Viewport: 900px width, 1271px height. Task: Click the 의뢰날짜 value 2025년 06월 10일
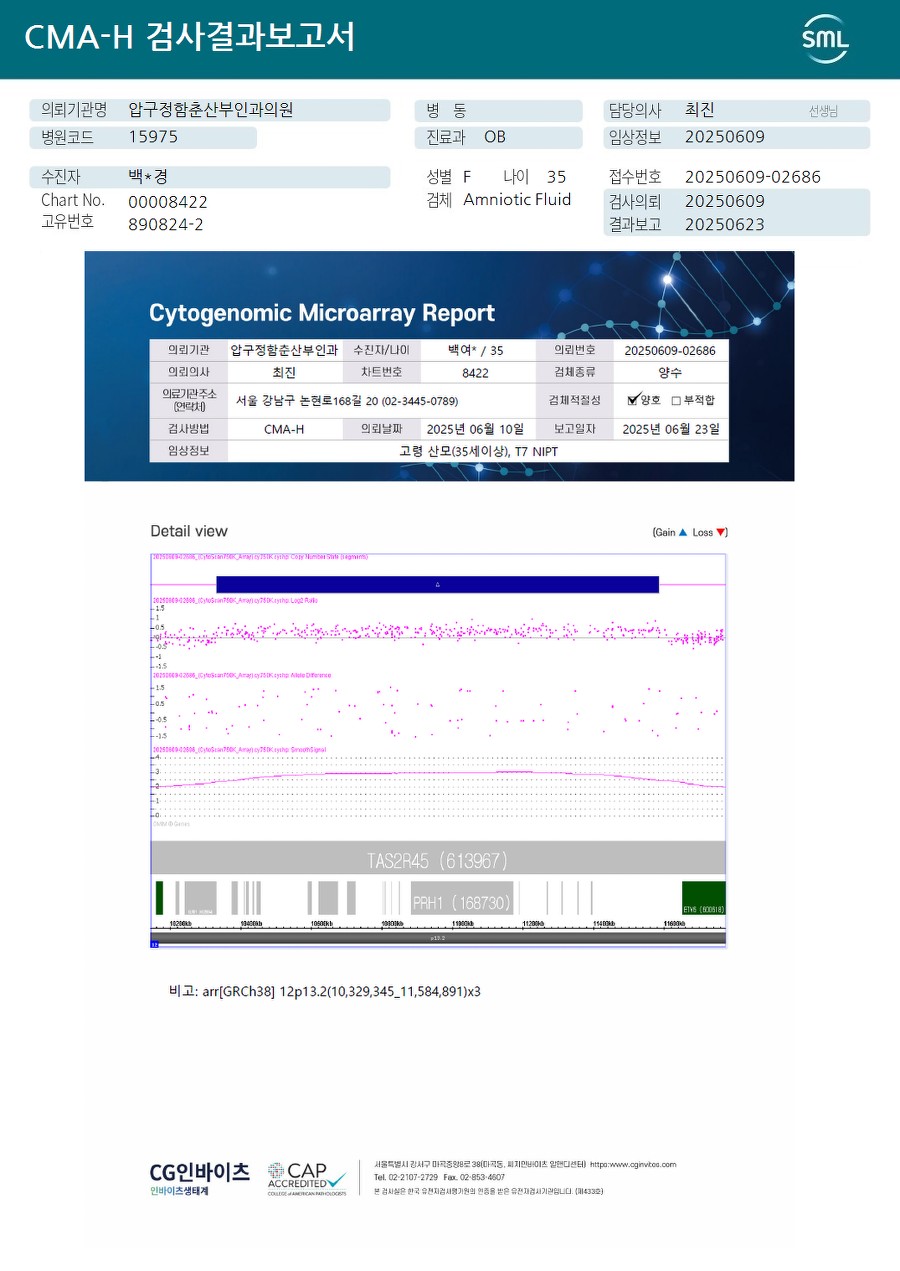point(475,429)
